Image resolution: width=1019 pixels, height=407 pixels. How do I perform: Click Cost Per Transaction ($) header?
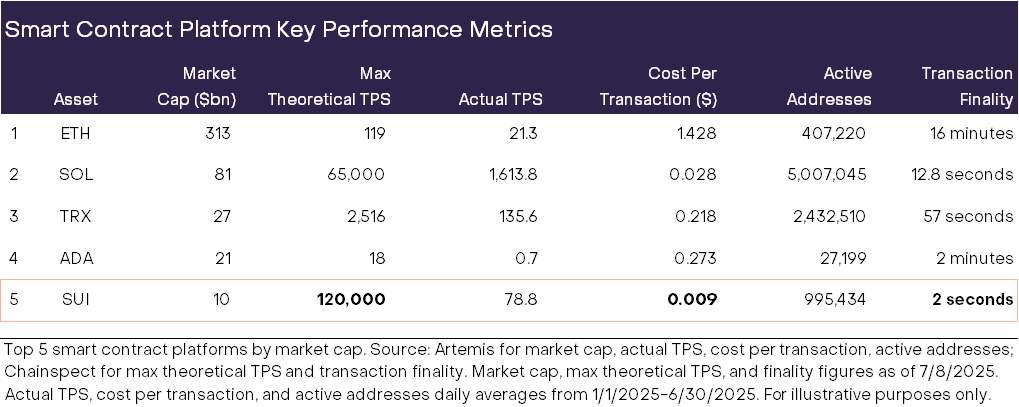pyautogui.click(x=658, y=87)
